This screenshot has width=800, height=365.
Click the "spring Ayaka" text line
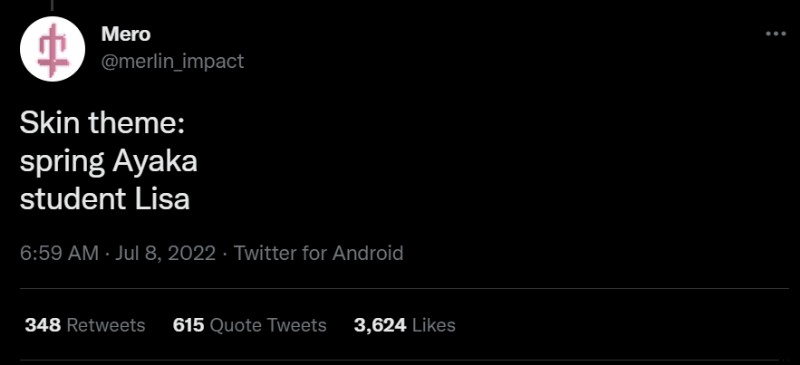click(109, 163)
